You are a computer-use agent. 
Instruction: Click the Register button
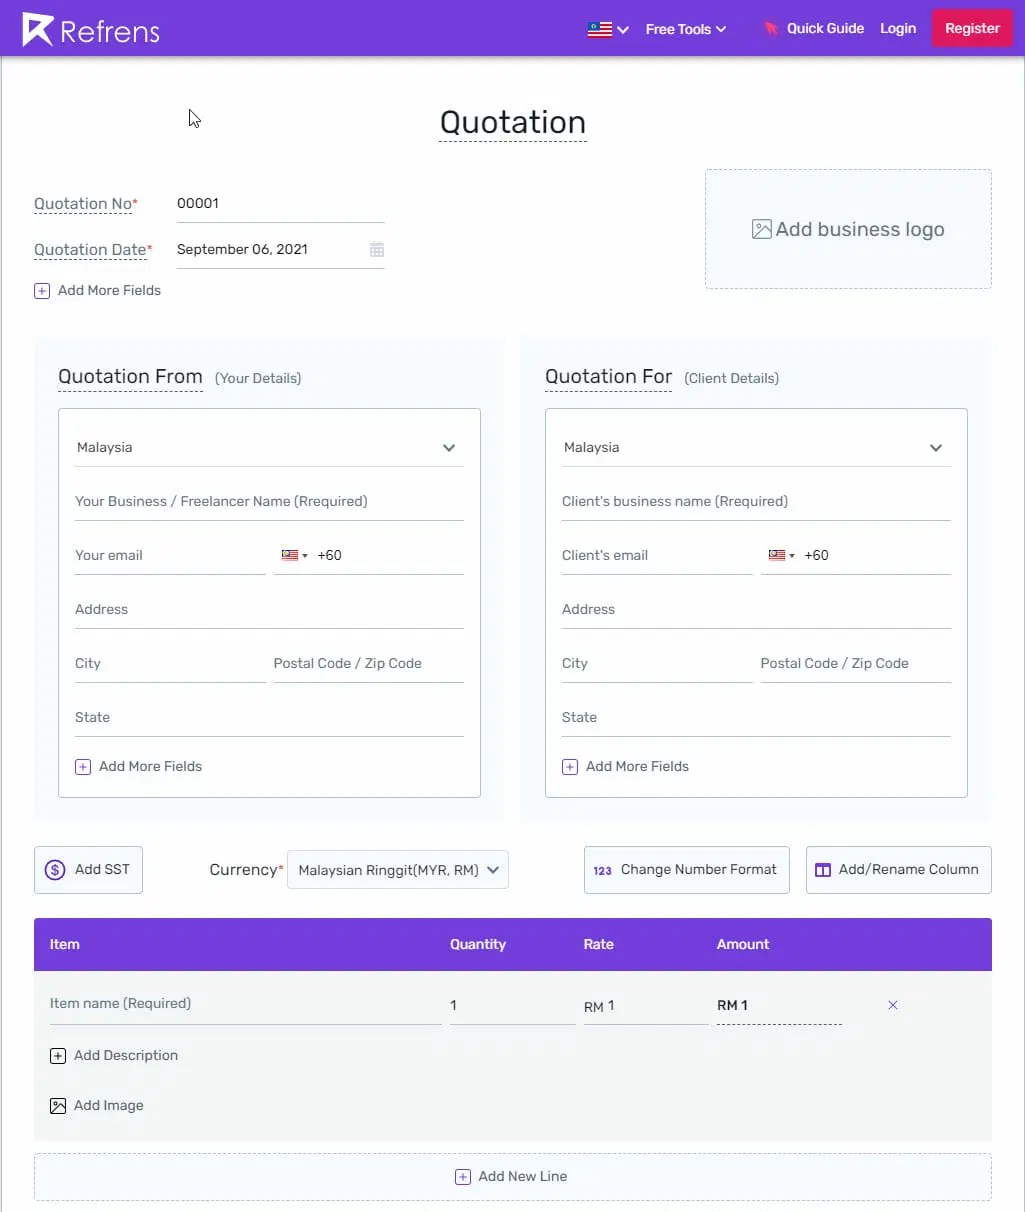(x=972, y=28)
